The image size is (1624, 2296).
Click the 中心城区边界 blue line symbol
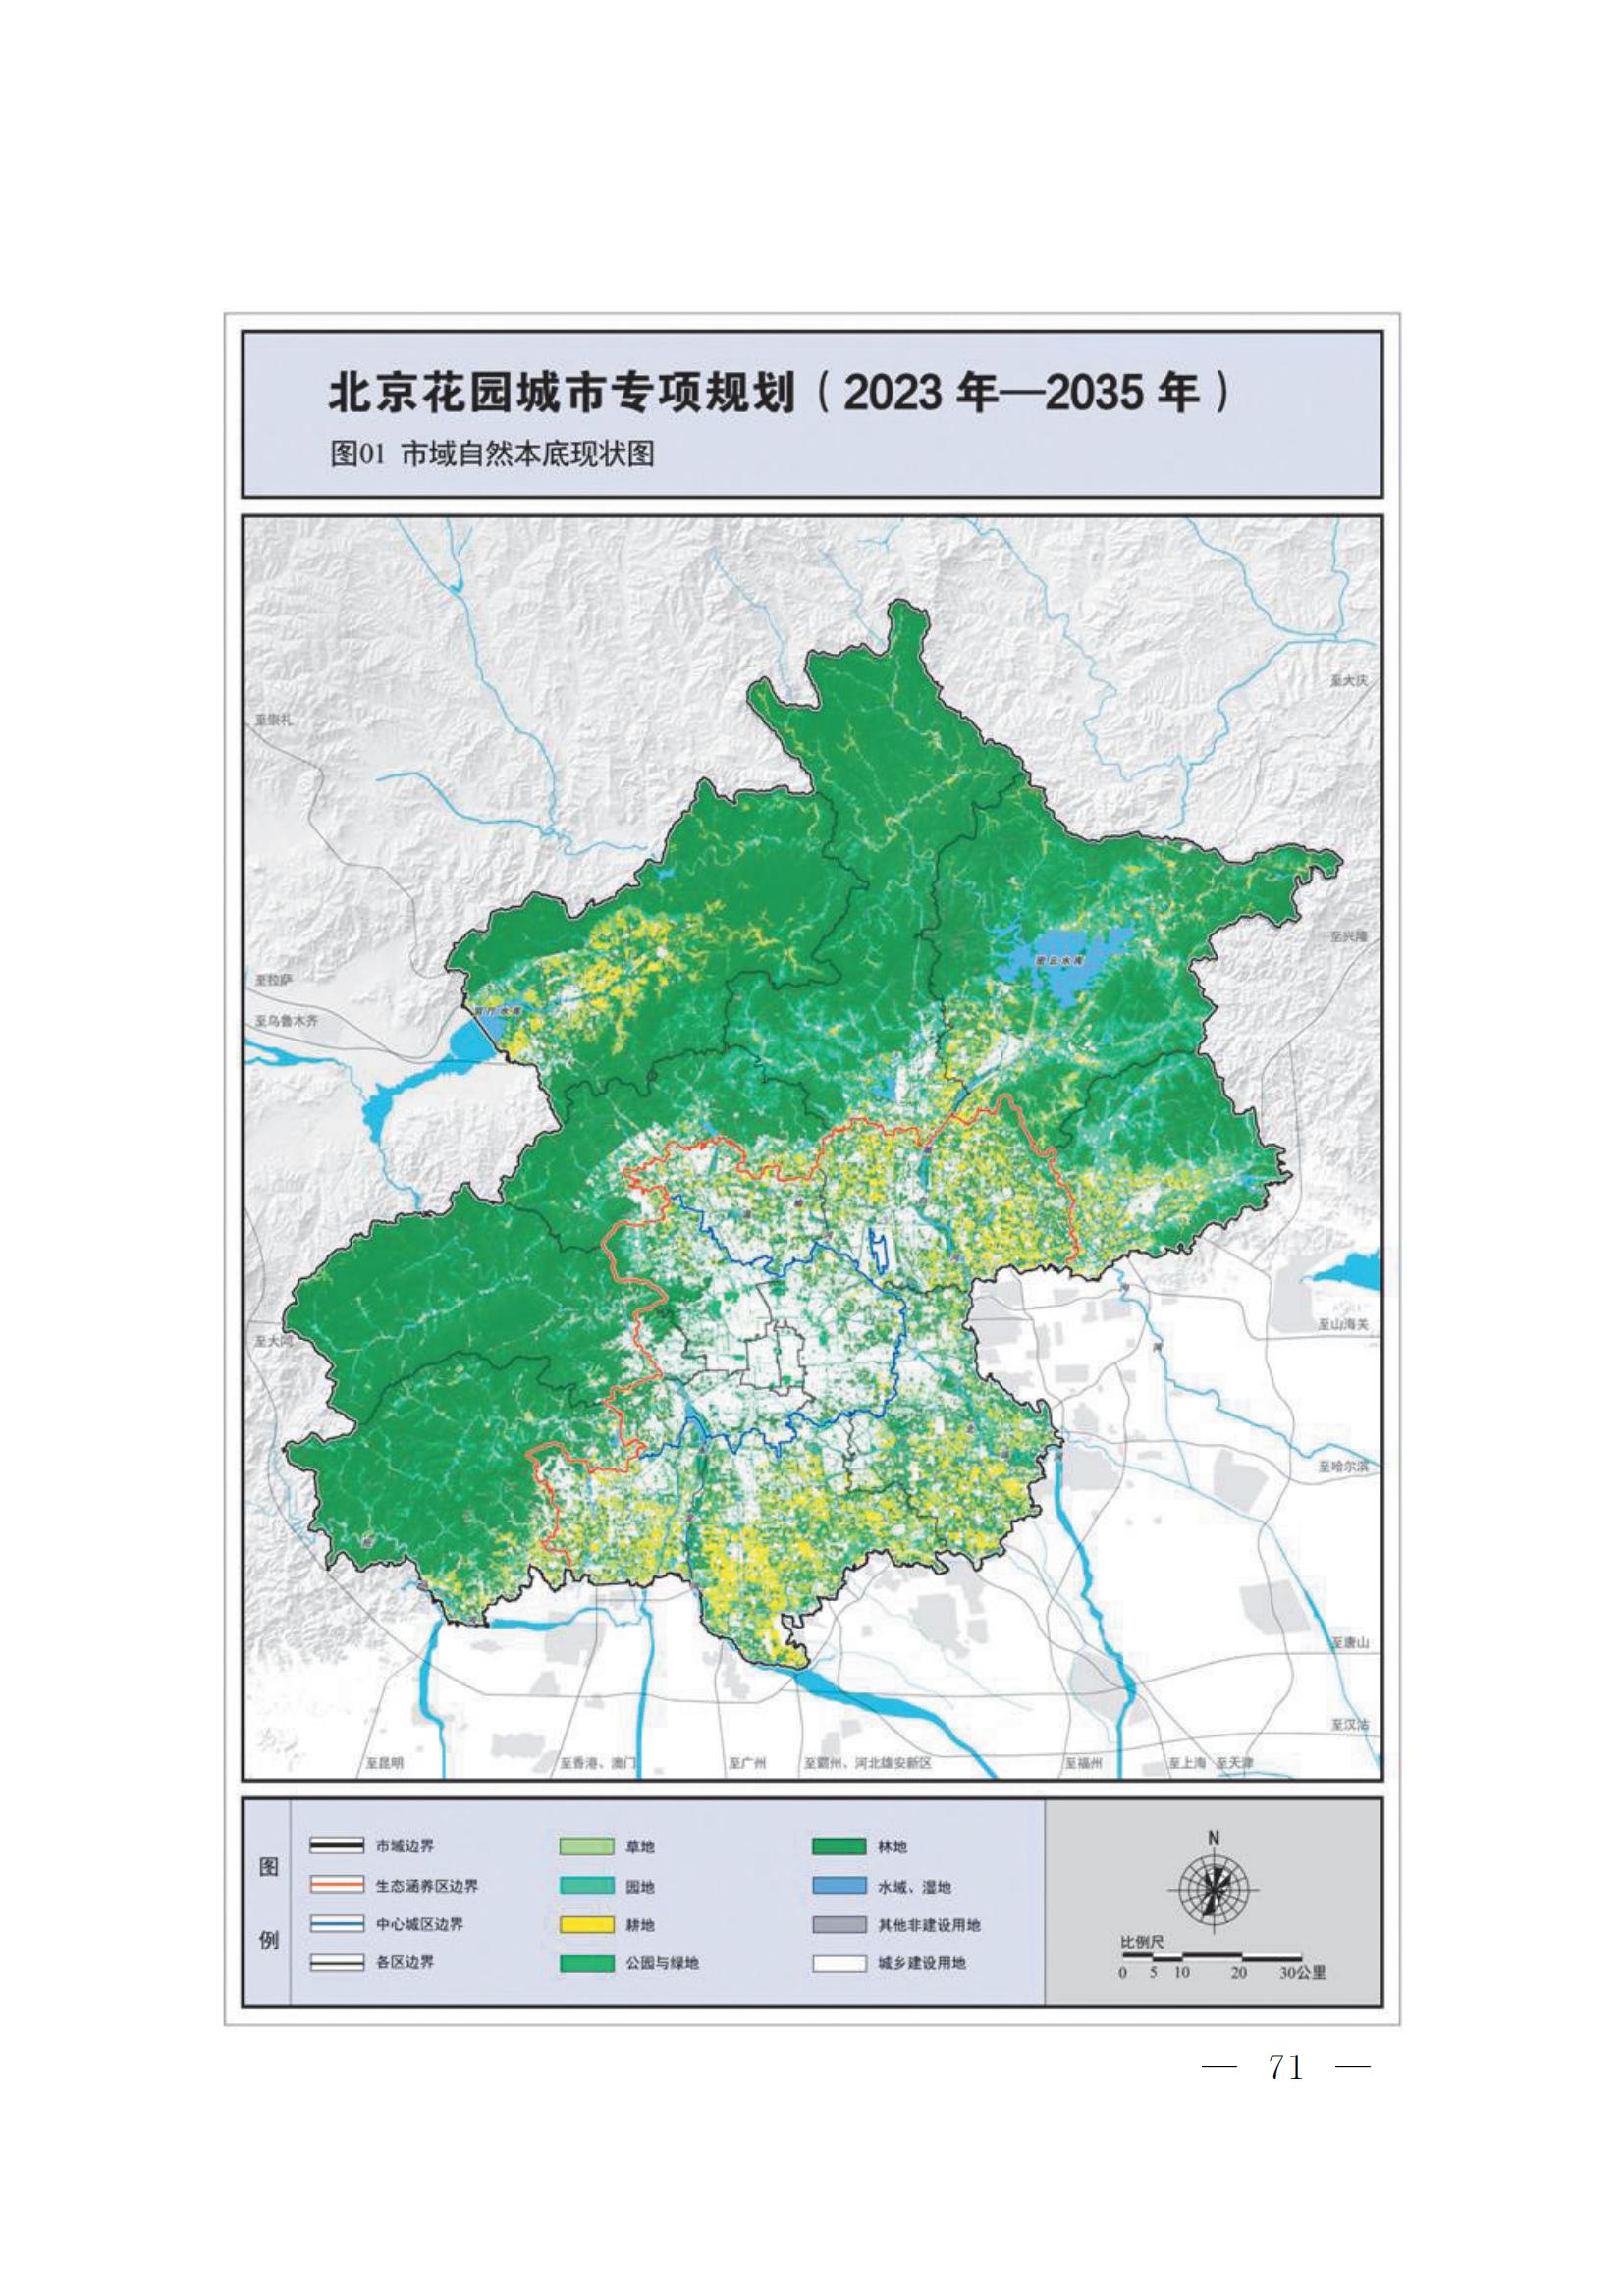[x=336, y=1924]
